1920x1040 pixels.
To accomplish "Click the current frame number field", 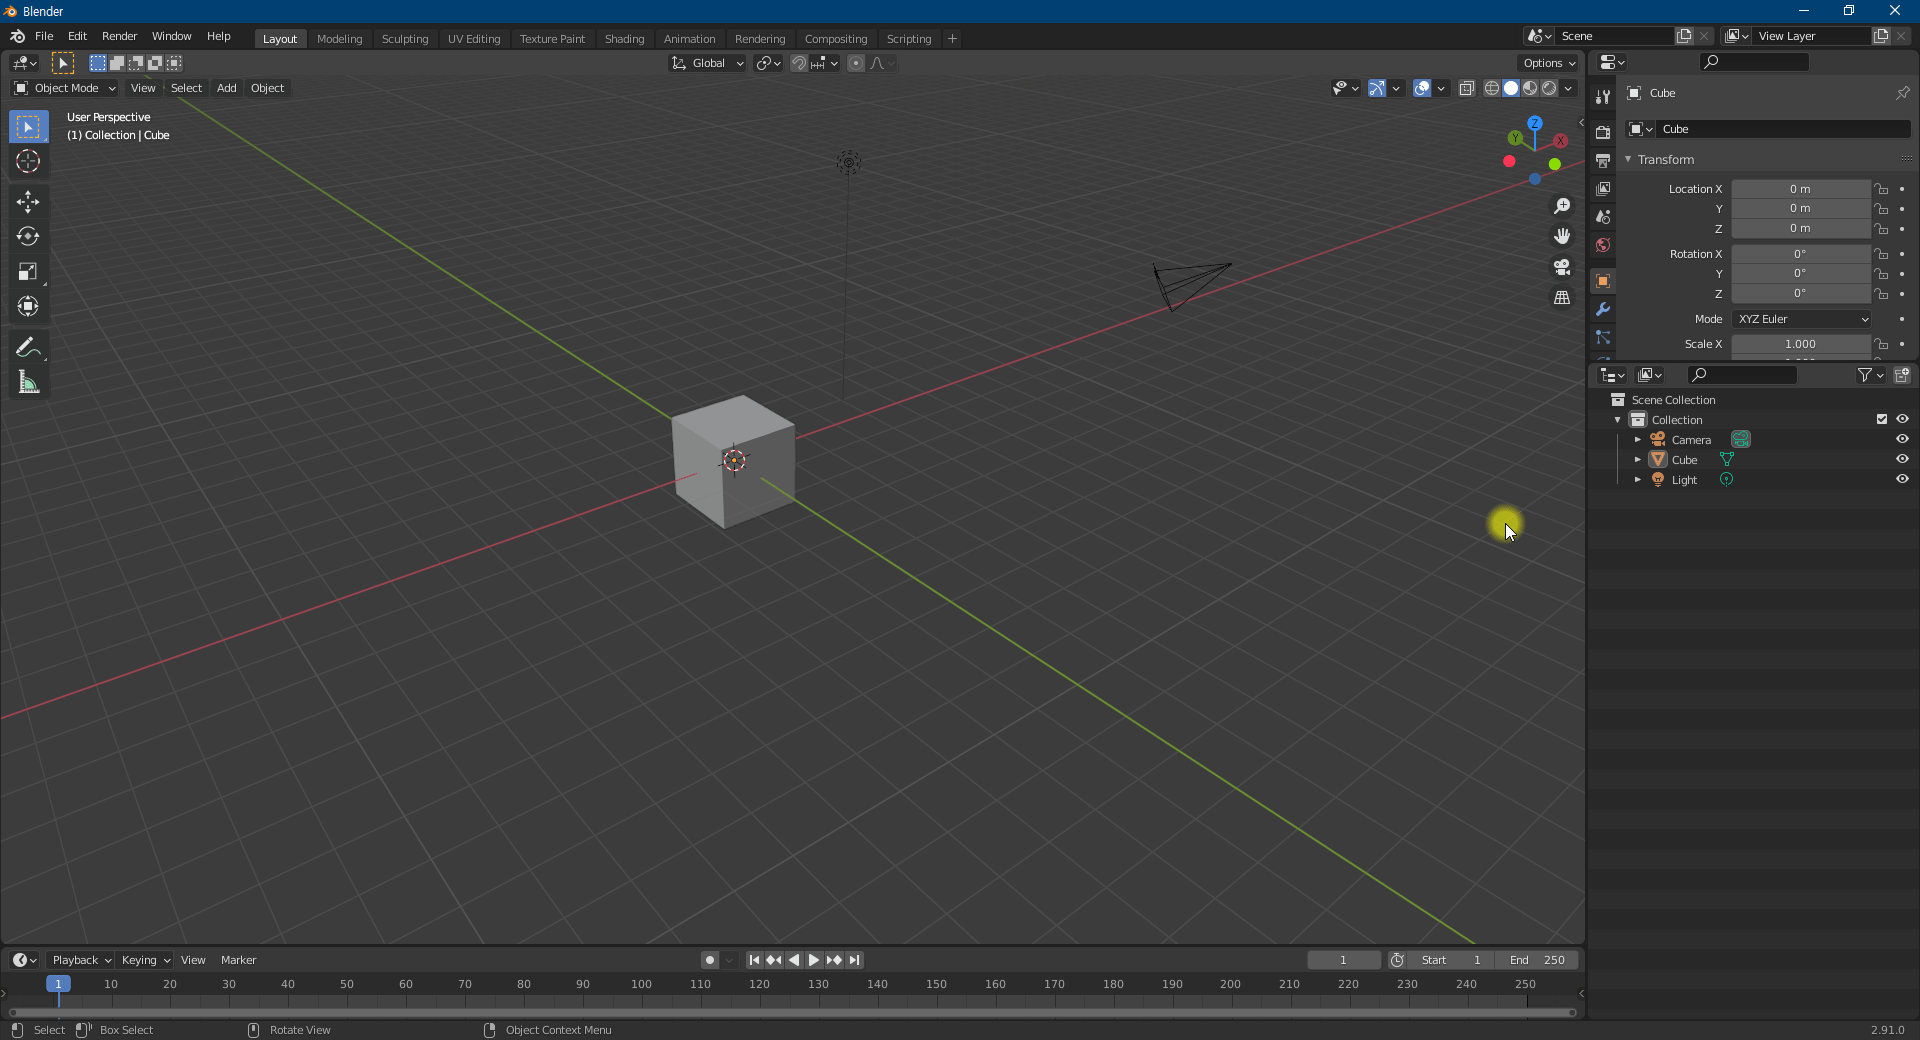I will [1344, 960].
